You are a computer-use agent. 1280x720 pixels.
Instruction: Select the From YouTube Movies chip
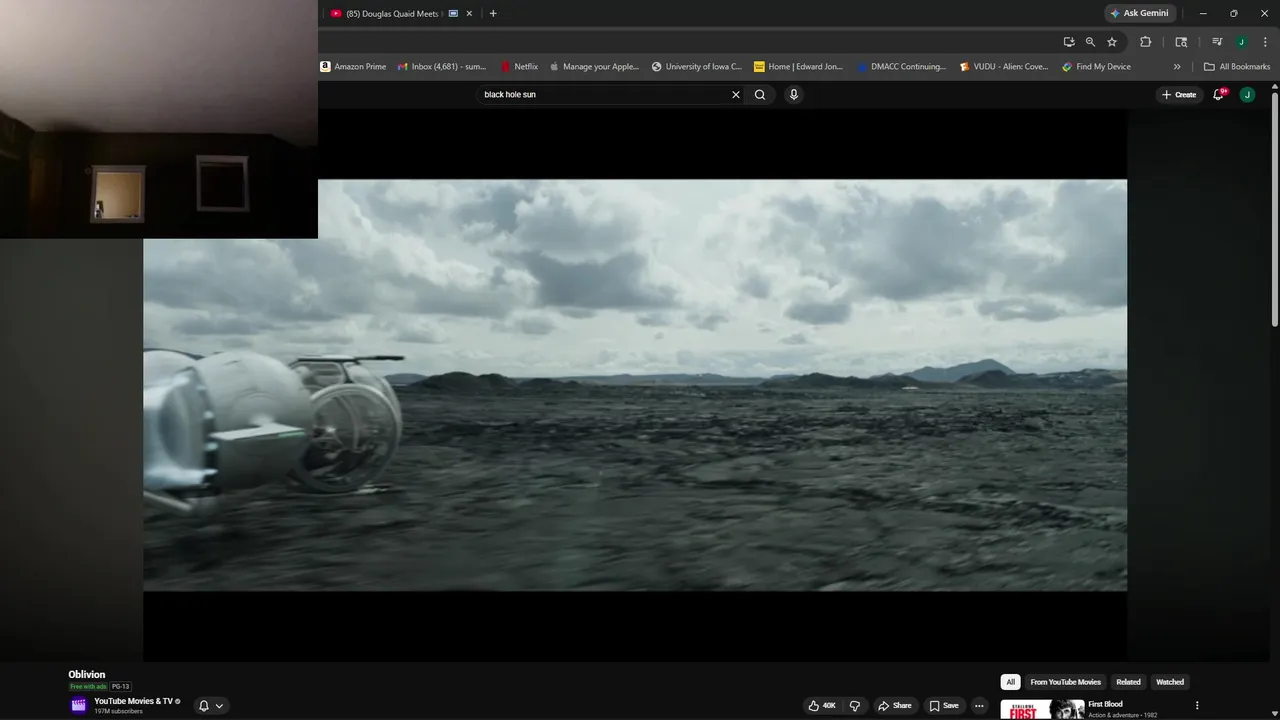[1065, 682]
